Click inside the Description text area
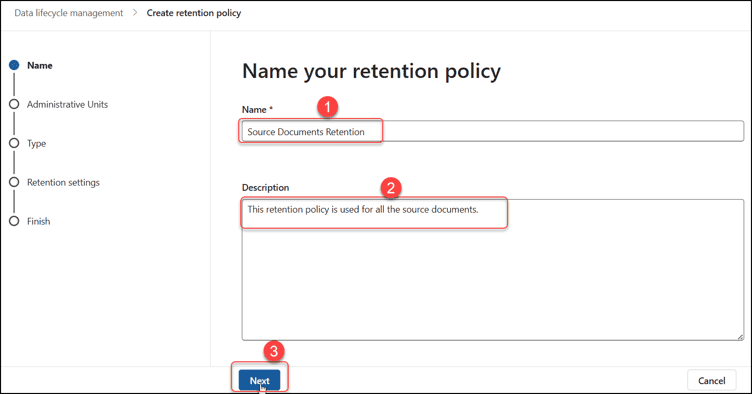This screenshot has width=752, height=394. pyautogui.click(x=493, y=270)
